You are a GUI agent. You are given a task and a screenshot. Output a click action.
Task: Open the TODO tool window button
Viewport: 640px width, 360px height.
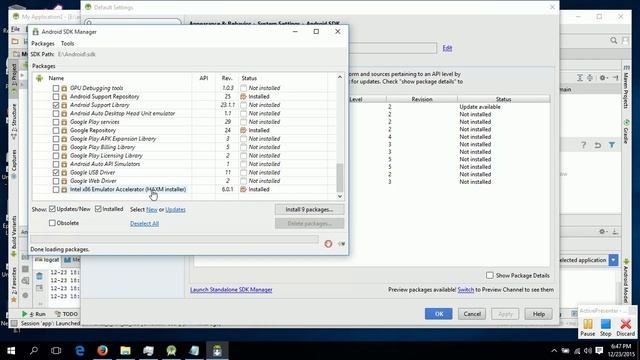pyautogui.click(x=66, y=314)
